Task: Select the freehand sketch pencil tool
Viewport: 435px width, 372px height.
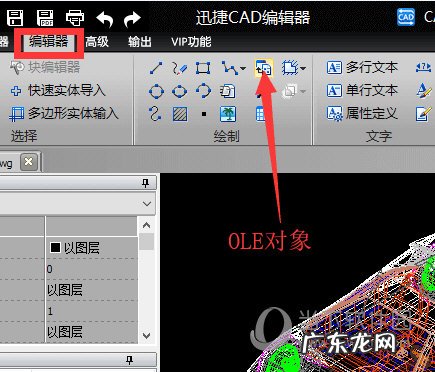Action: tap(180, 68)
